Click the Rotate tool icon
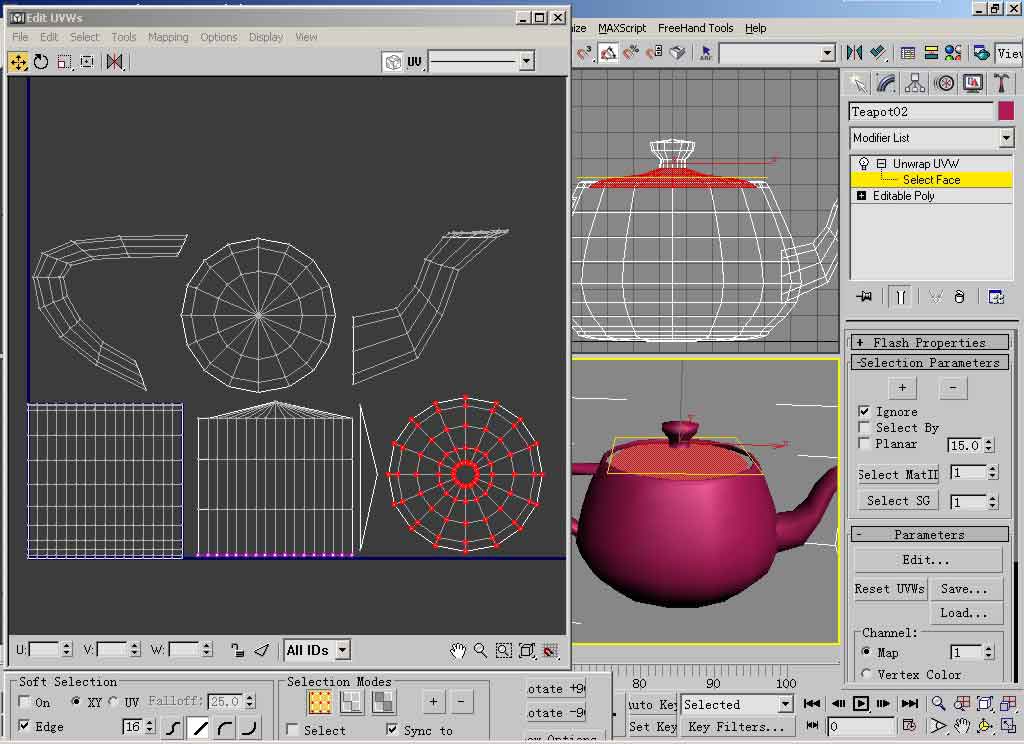The height and width of the screenshot is (744, 1024). [x=41, y=62]
